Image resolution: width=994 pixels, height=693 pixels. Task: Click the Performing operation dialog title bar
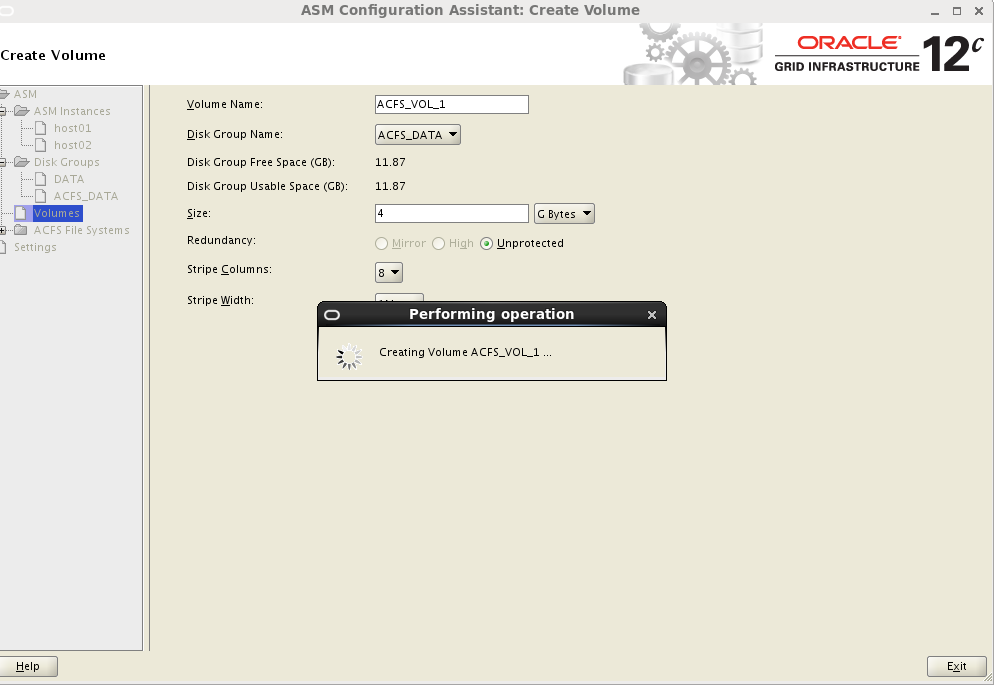[491, 314]
